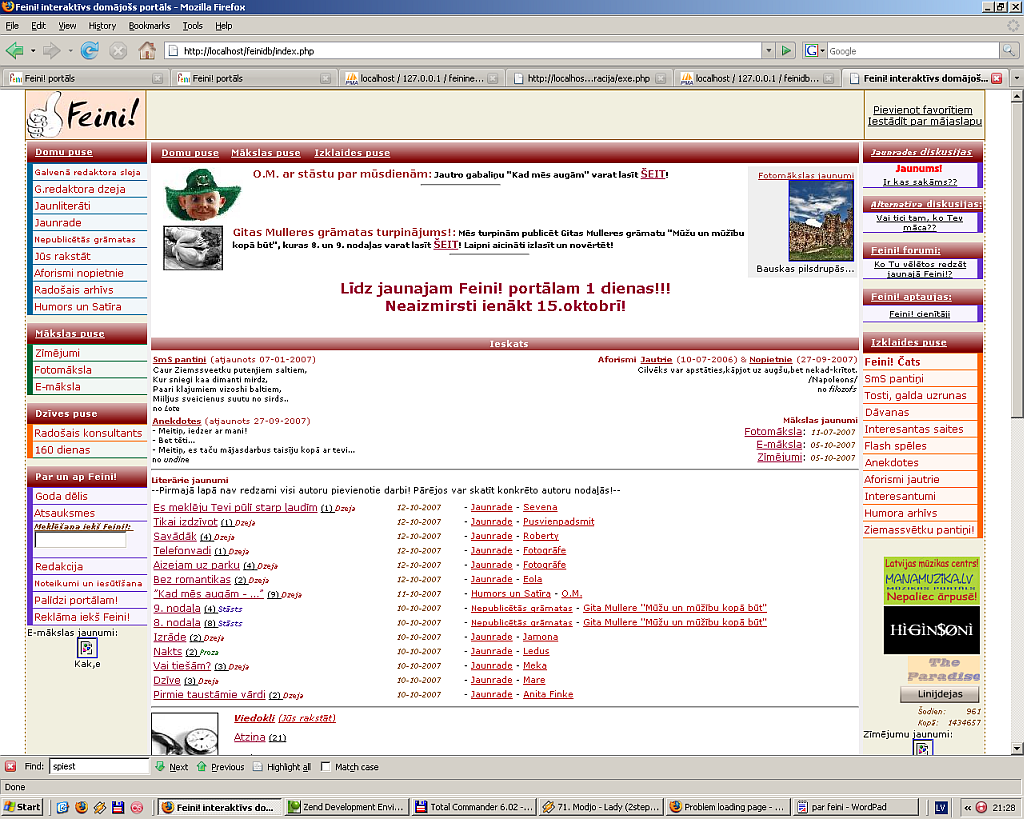
Task: Expand the address bar URL dropdown
Action: (769, 50)
